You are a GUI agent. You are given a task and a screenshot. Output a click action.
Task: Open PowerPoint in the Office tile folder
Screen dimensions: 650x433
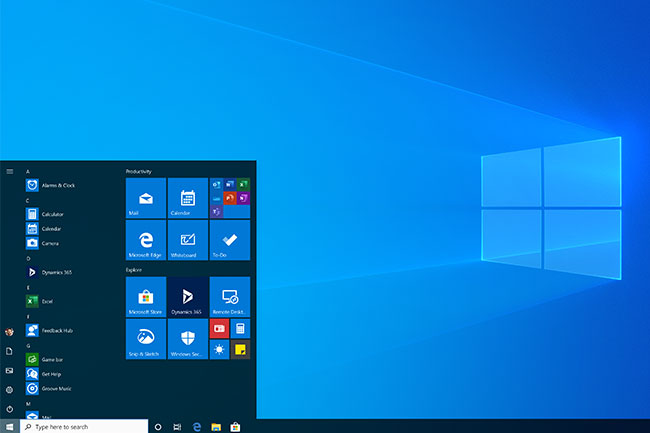pyautogui.click(x=230, y=198)
